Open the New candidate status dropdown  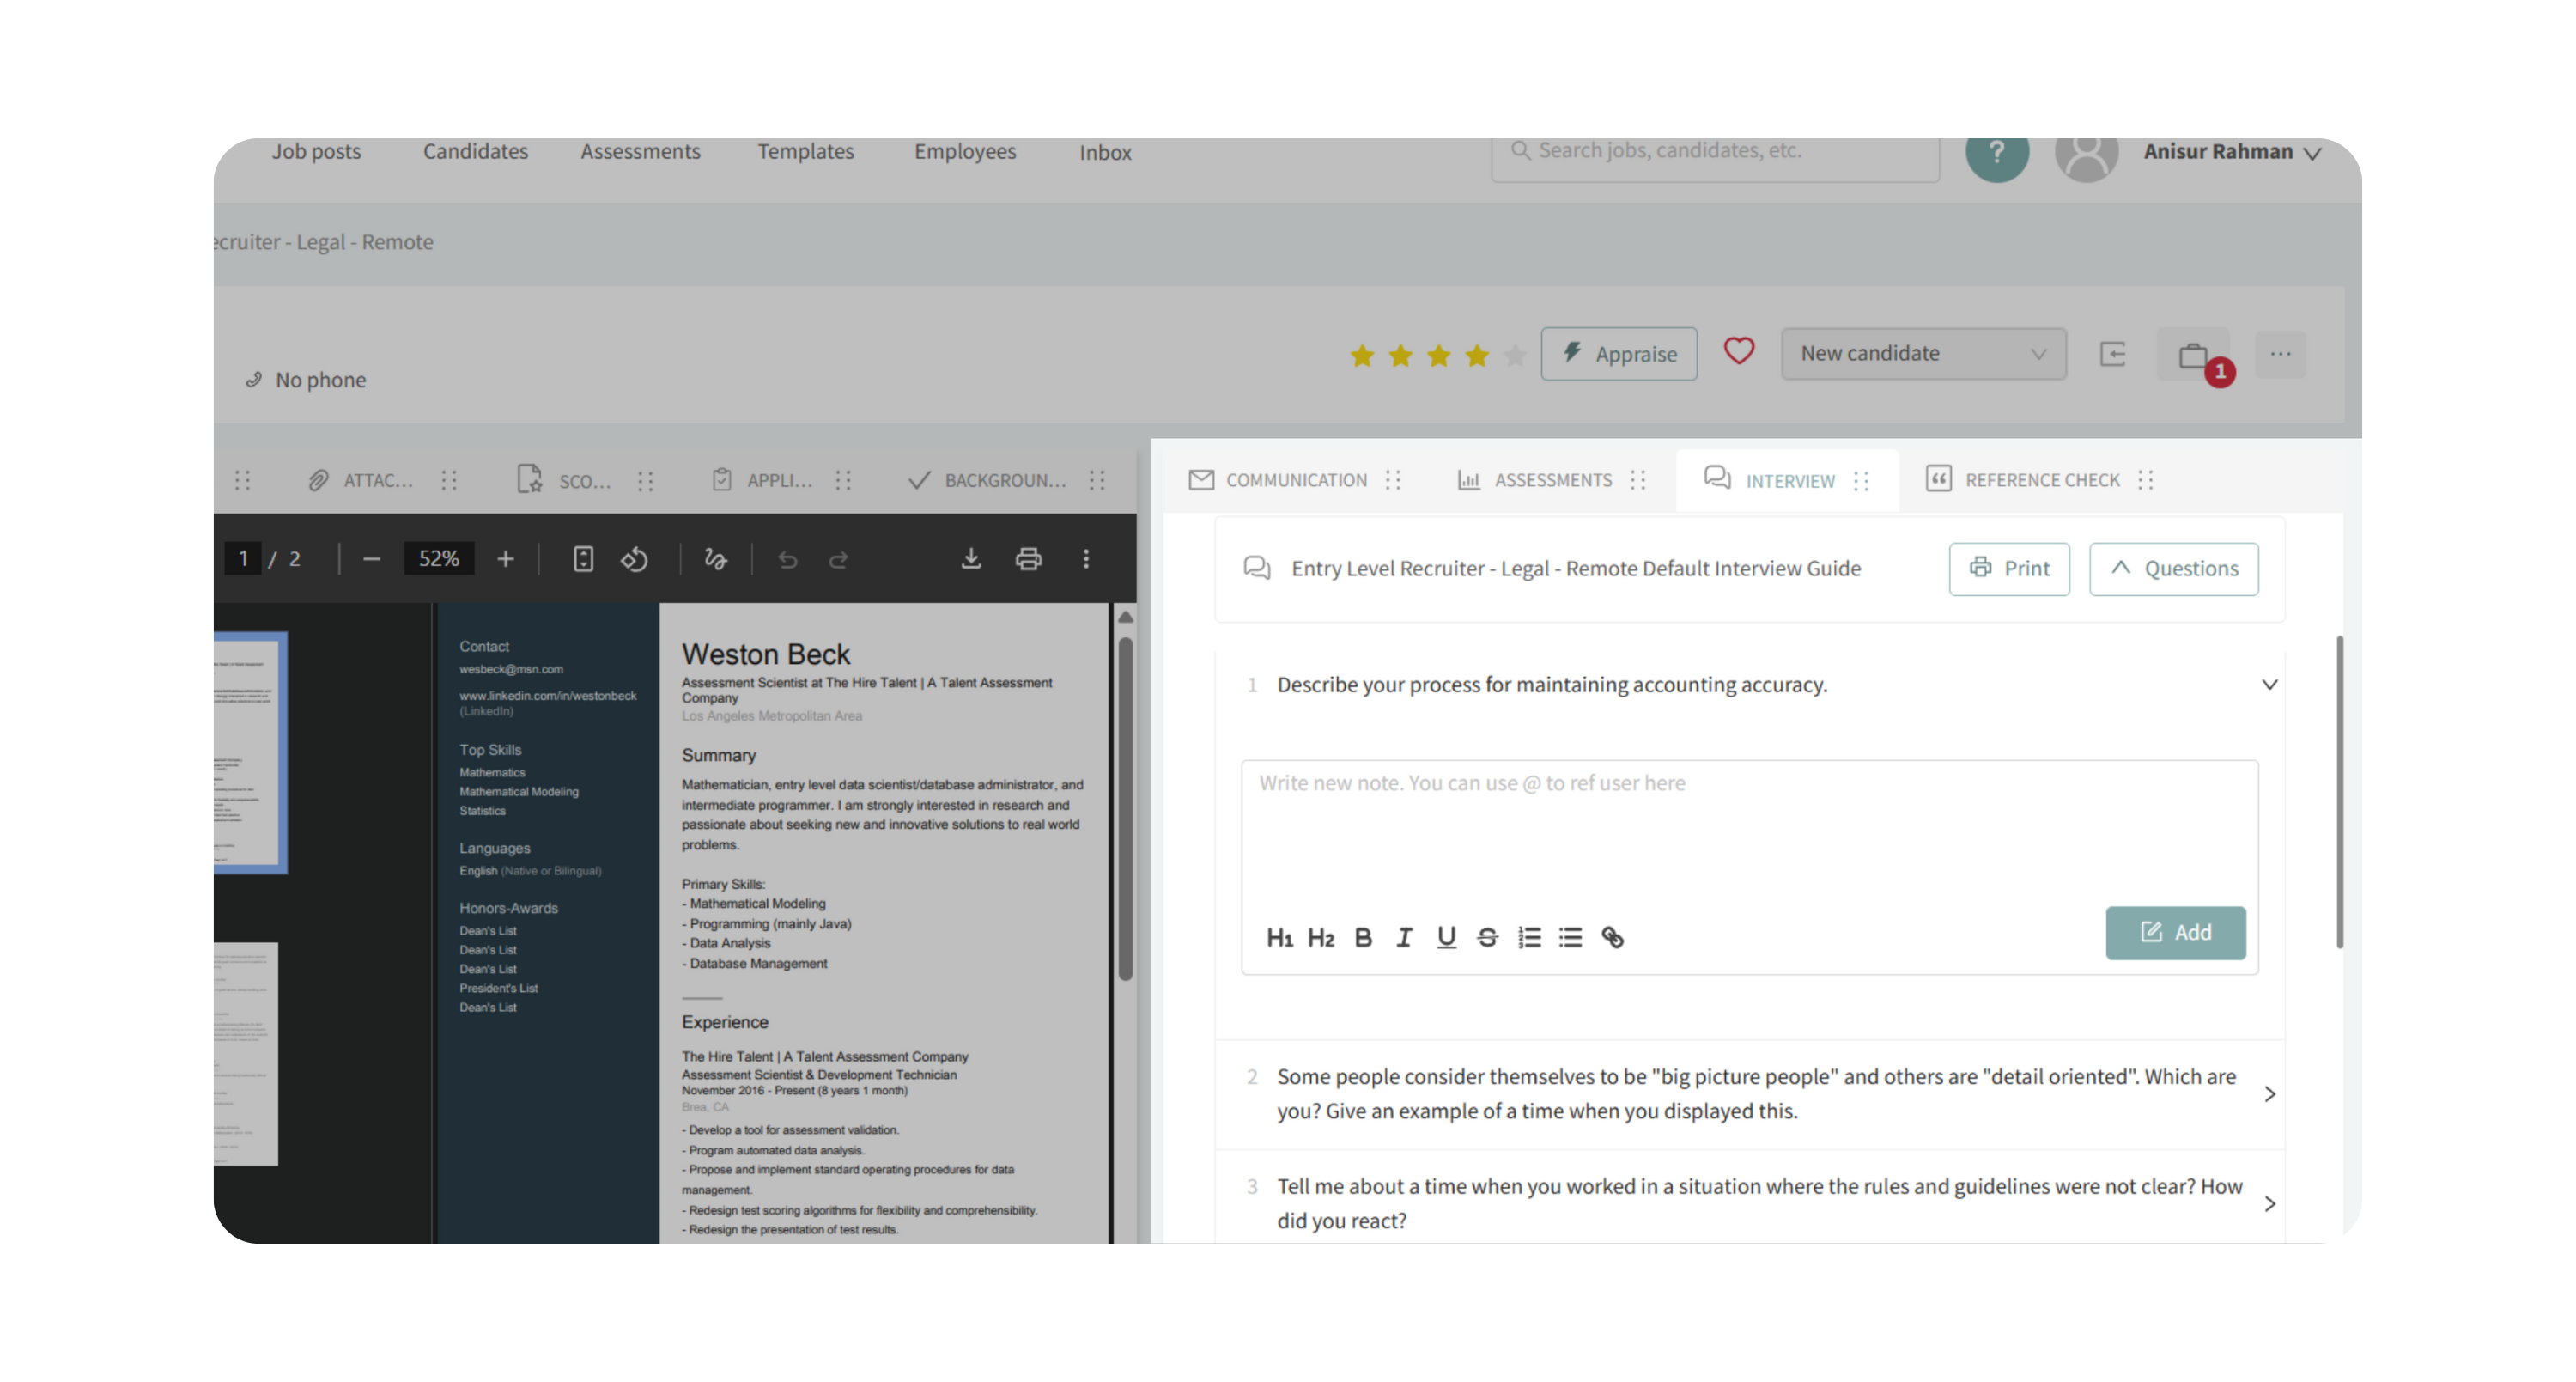1922,353
